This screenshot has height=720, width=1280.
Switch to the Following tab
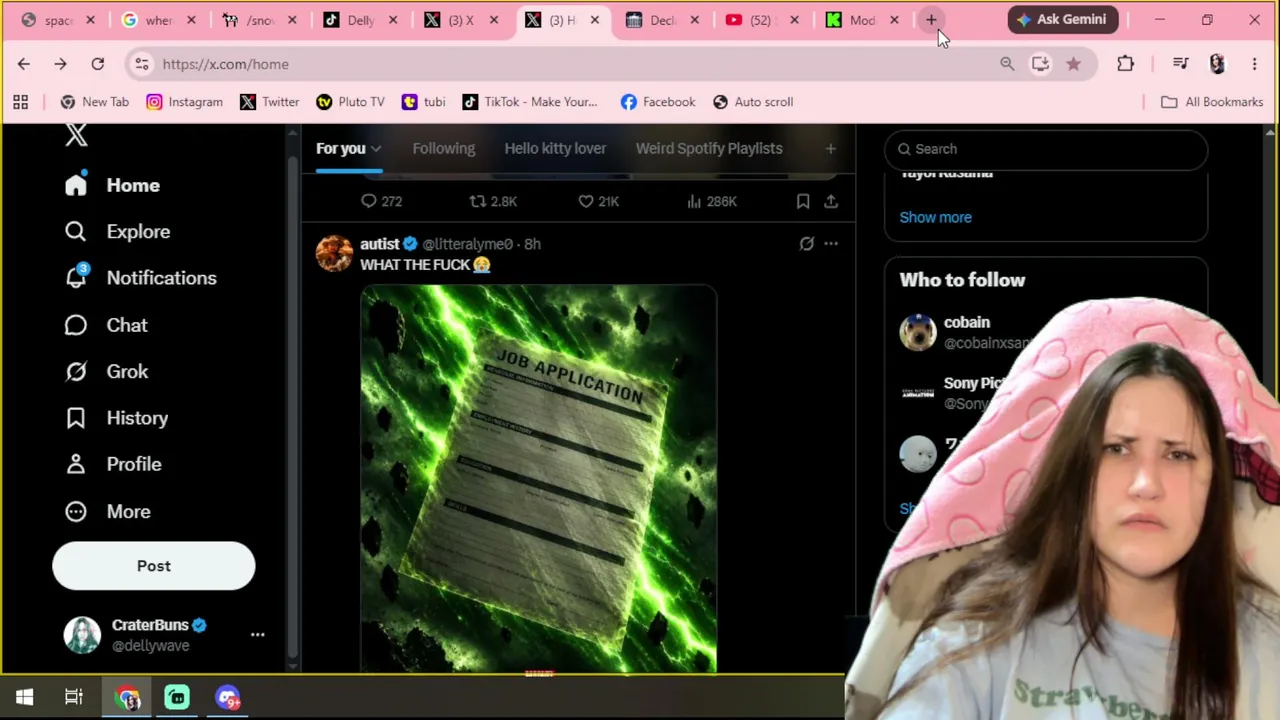(x=444, y=148)
